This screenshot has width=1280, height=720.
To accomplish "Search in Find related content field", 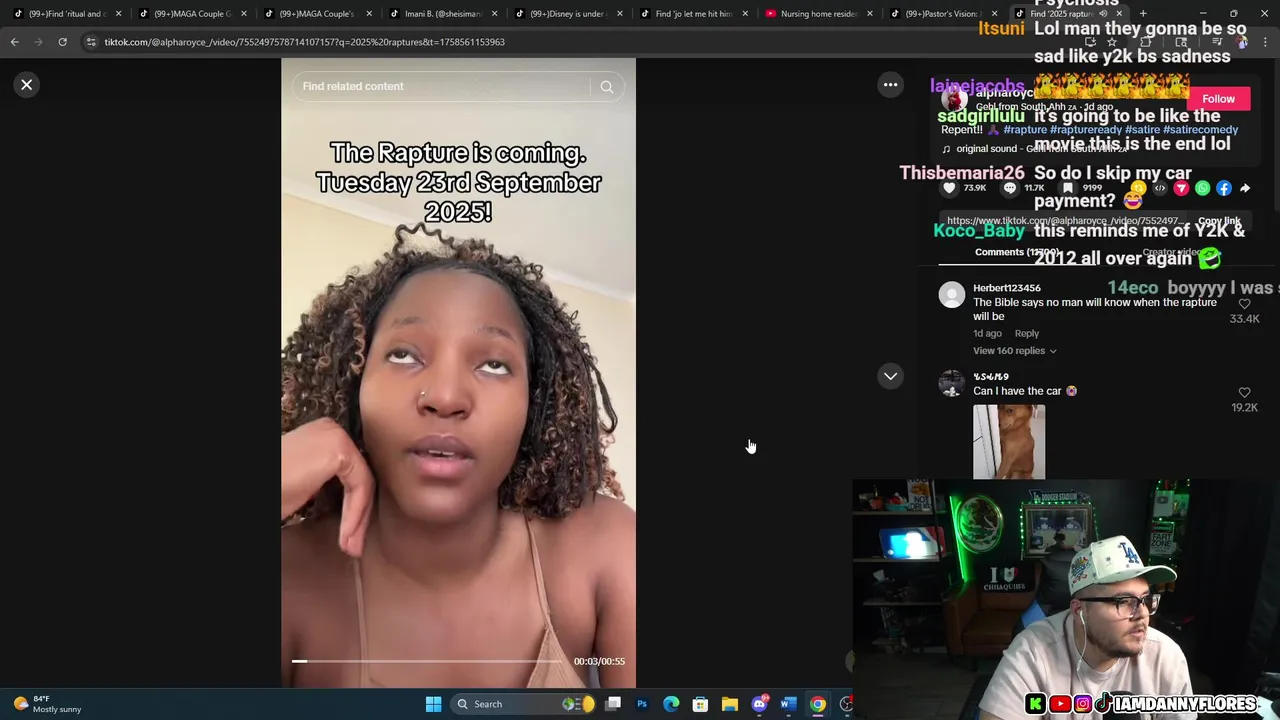I will (x=445, y=86).
